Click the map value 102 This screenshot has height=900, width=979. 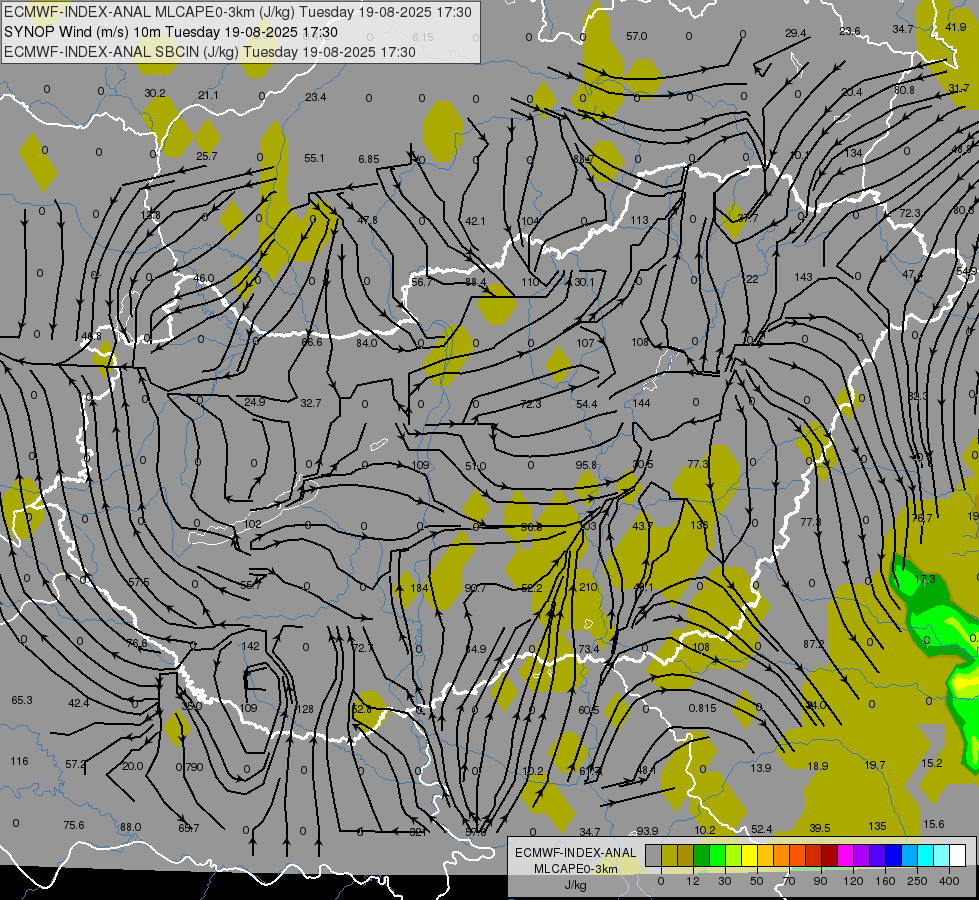(x=253, y=523)
